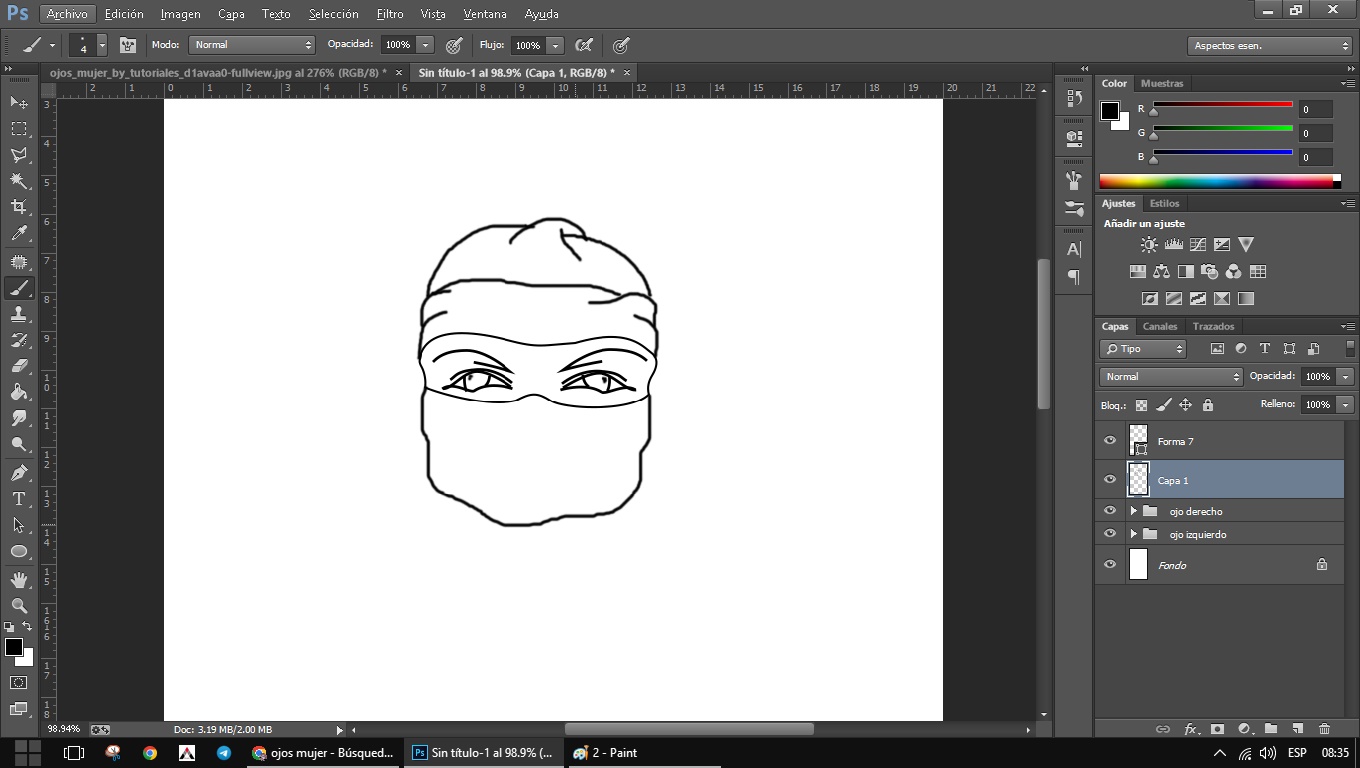Click the red R slider
Viewport: 1360px width, 768px height.
(x=1223, y=106)
